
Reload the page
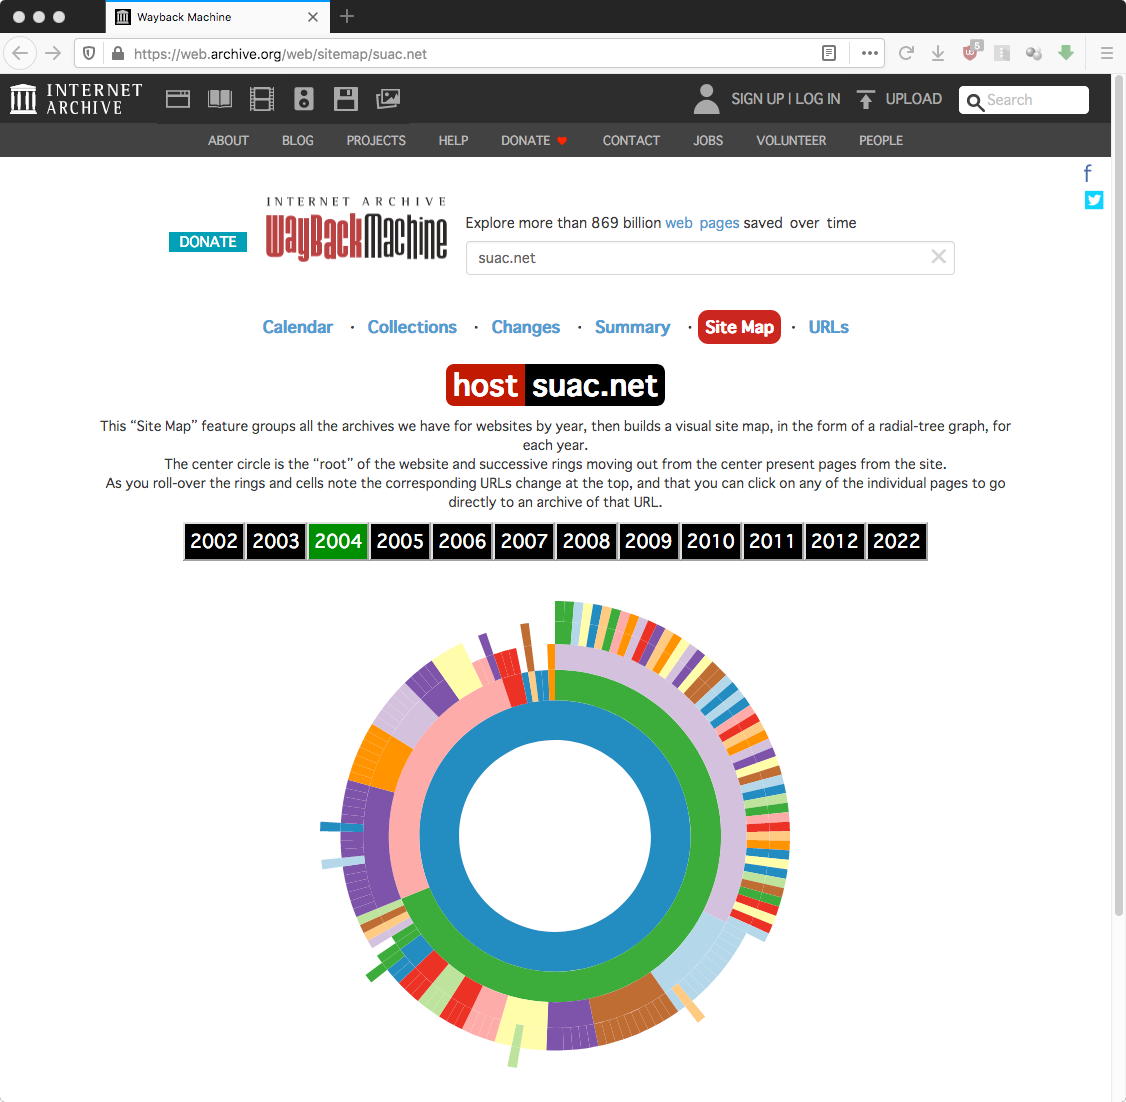click(x=906, y=53)
